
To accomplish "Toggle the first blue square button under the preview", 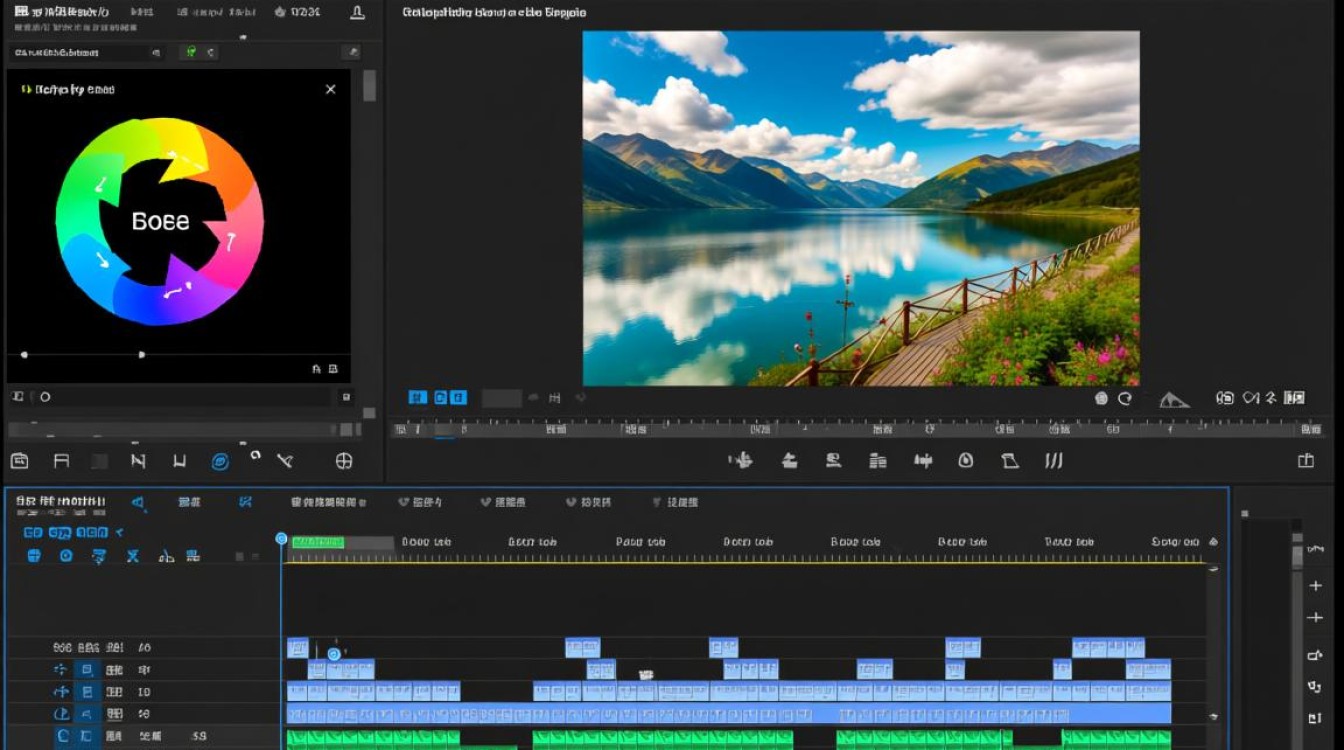I will click(417, 398).
